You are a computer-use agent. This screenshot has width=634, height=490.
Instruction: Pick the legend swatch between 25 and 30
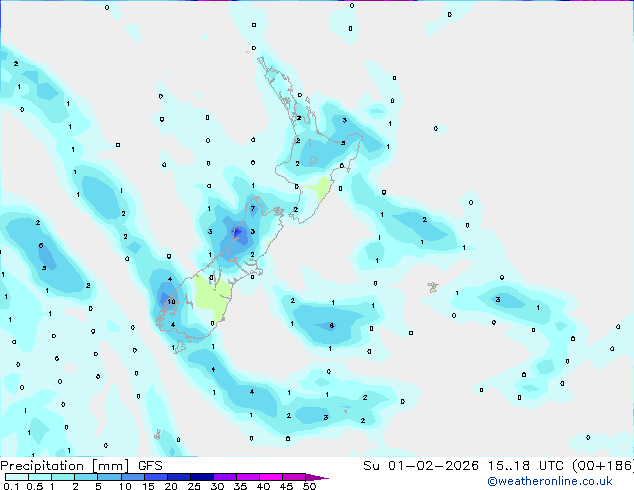pos(201,477)
